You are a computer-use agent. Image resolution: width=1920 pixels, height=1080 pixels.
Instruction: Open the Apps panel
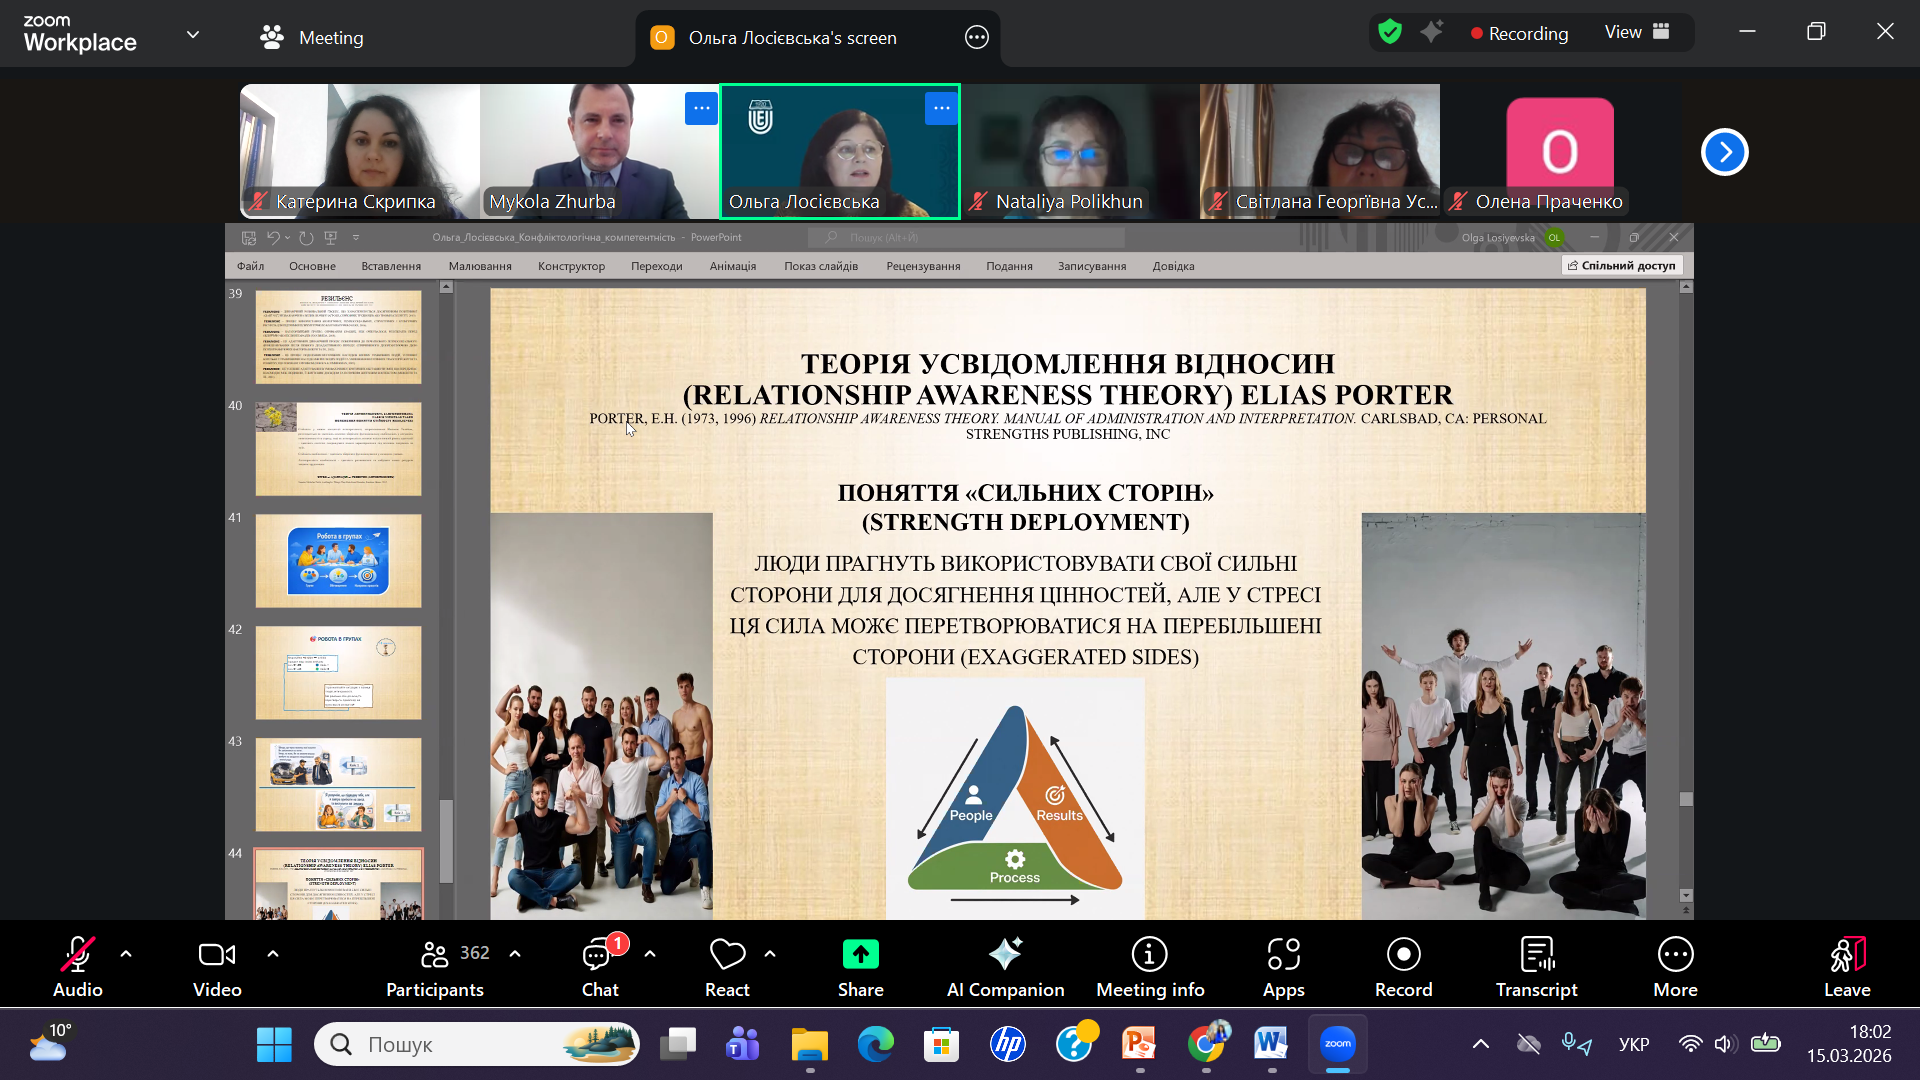click(1283, 966)
